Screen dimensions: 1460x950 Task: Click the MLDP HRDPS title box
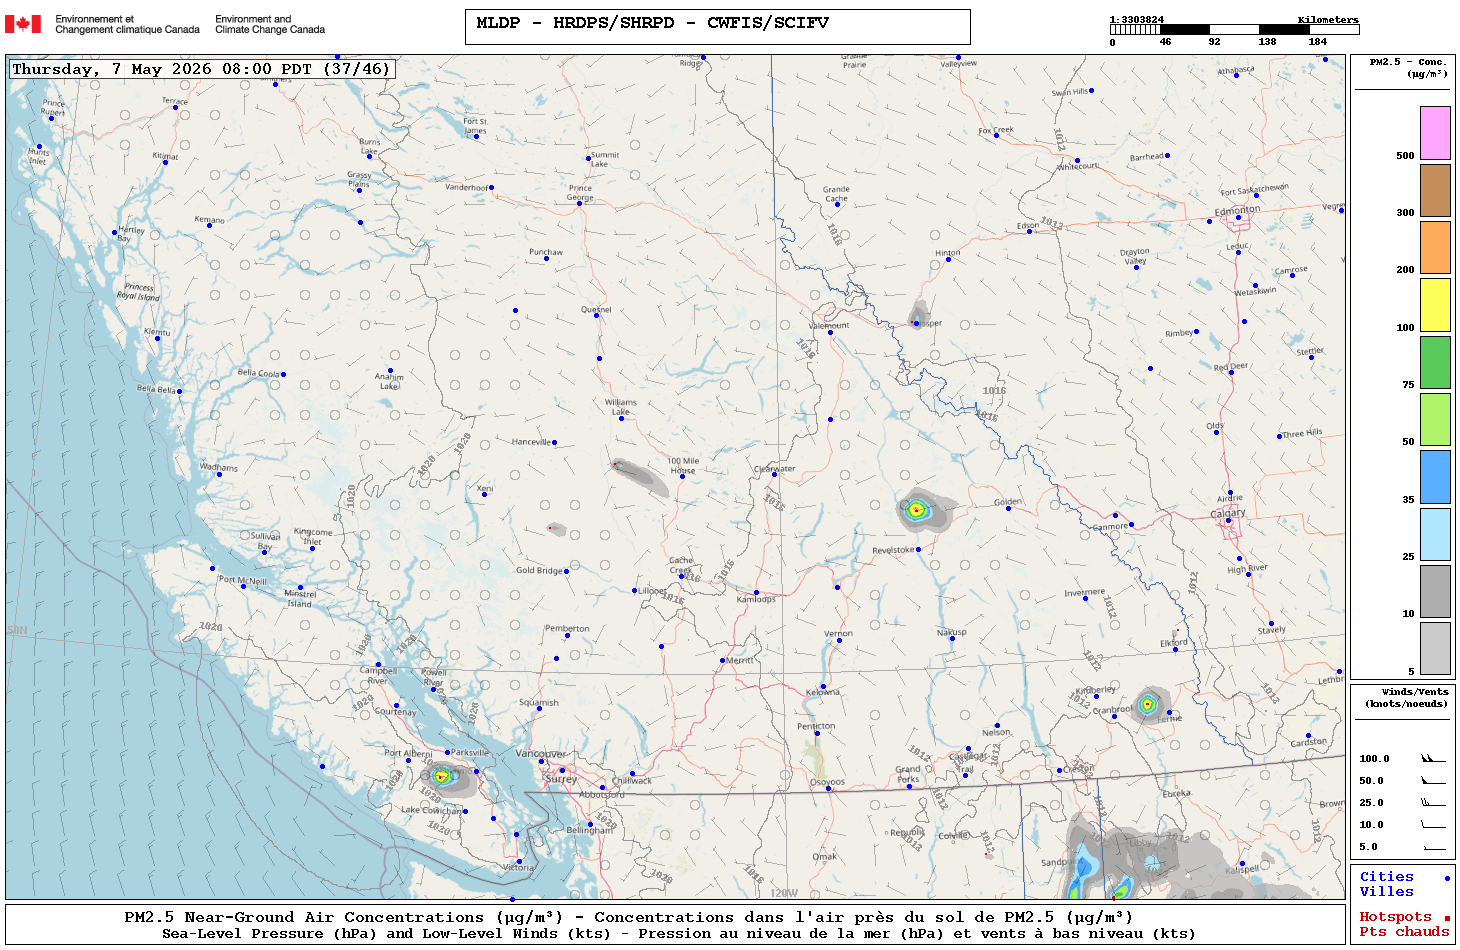pyautogui.click(x=718, y=27)
